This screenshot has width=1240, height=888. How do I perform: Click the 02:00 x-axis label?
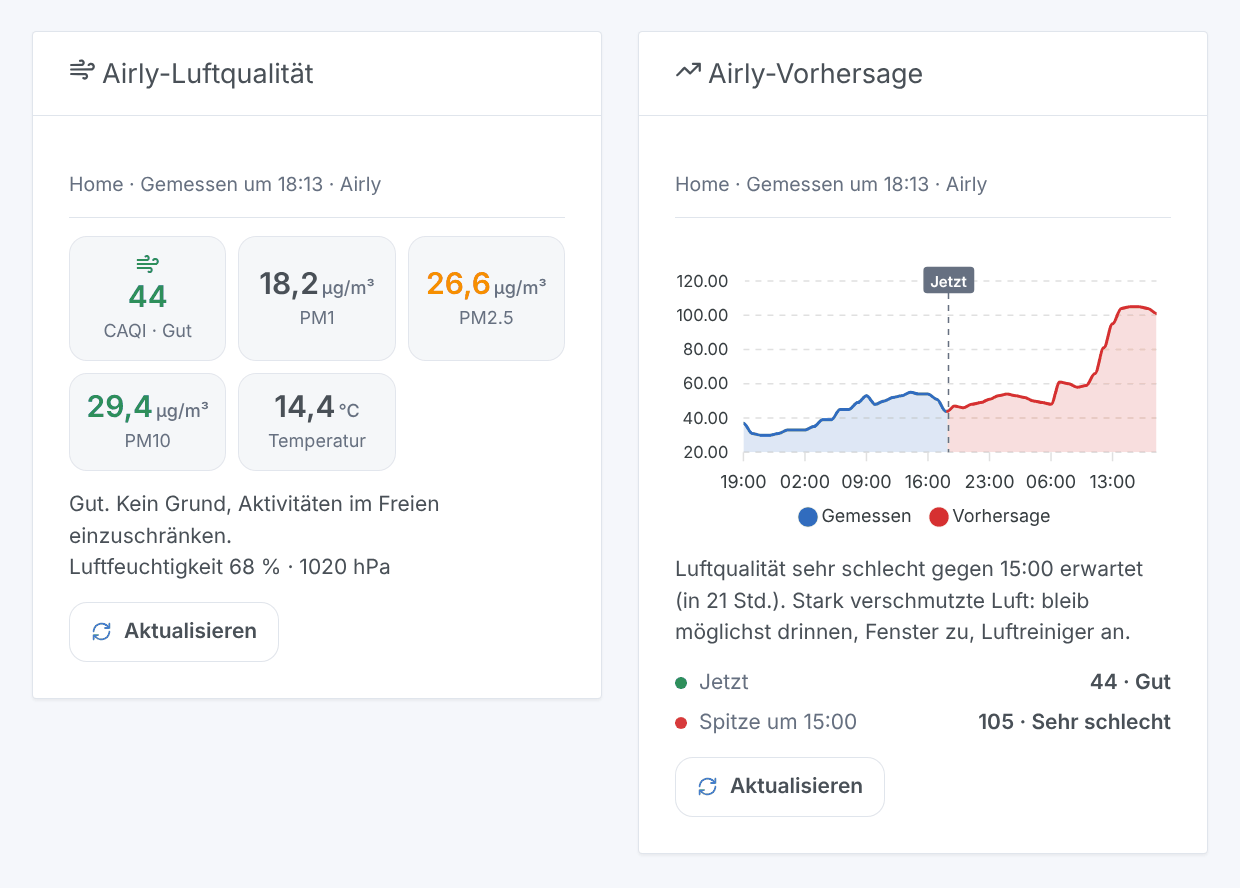[805, 482]
